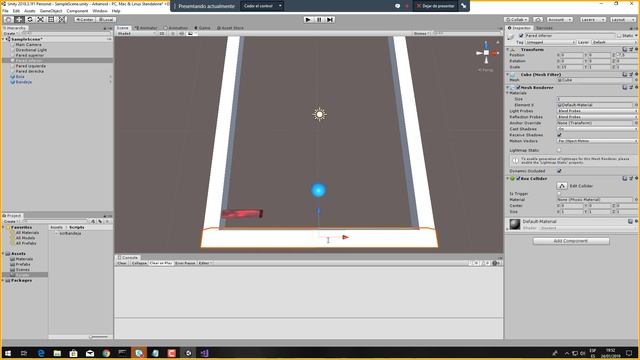
Task: Collapse the Favorites tree in Project
Action: (x=4, y=227)
